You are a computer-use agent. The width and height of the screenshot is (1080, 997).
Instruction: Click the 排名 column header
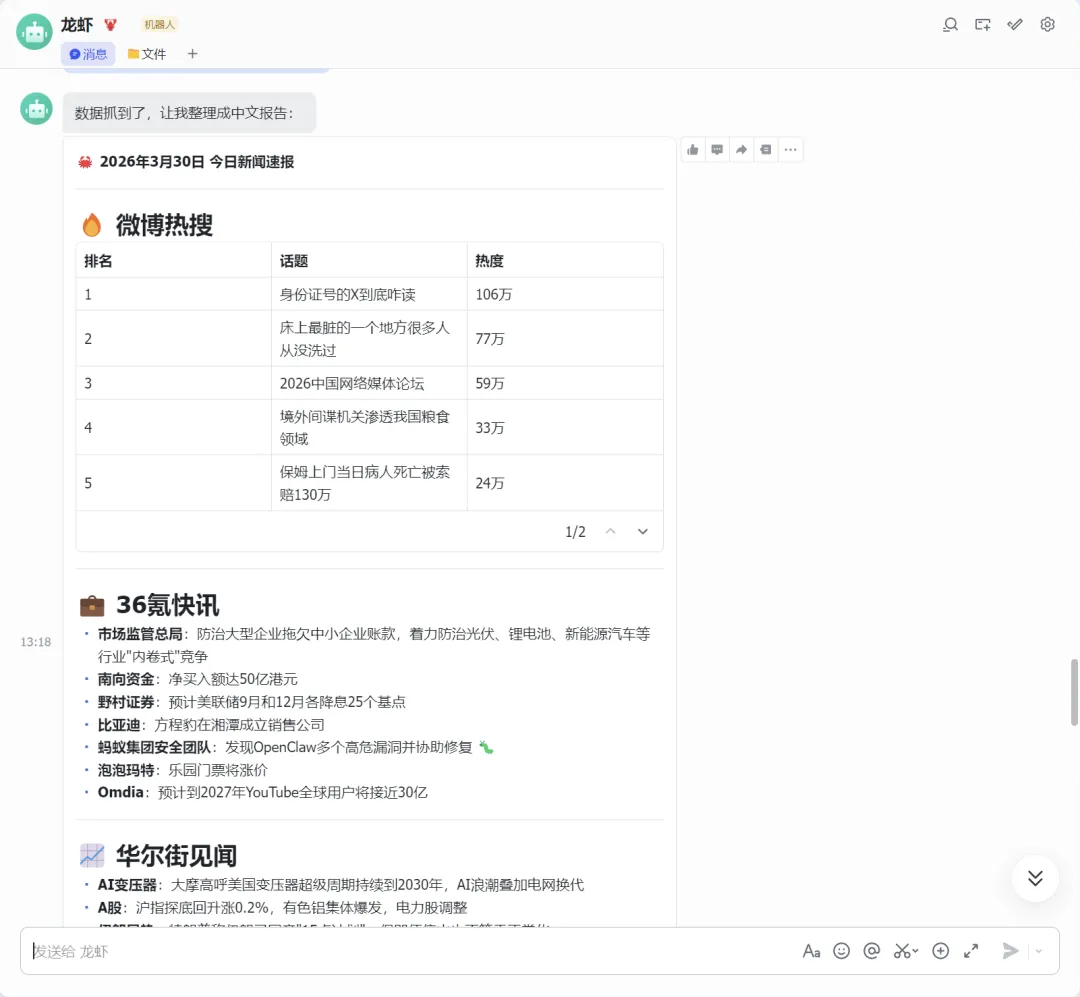[x=98, y=261]
